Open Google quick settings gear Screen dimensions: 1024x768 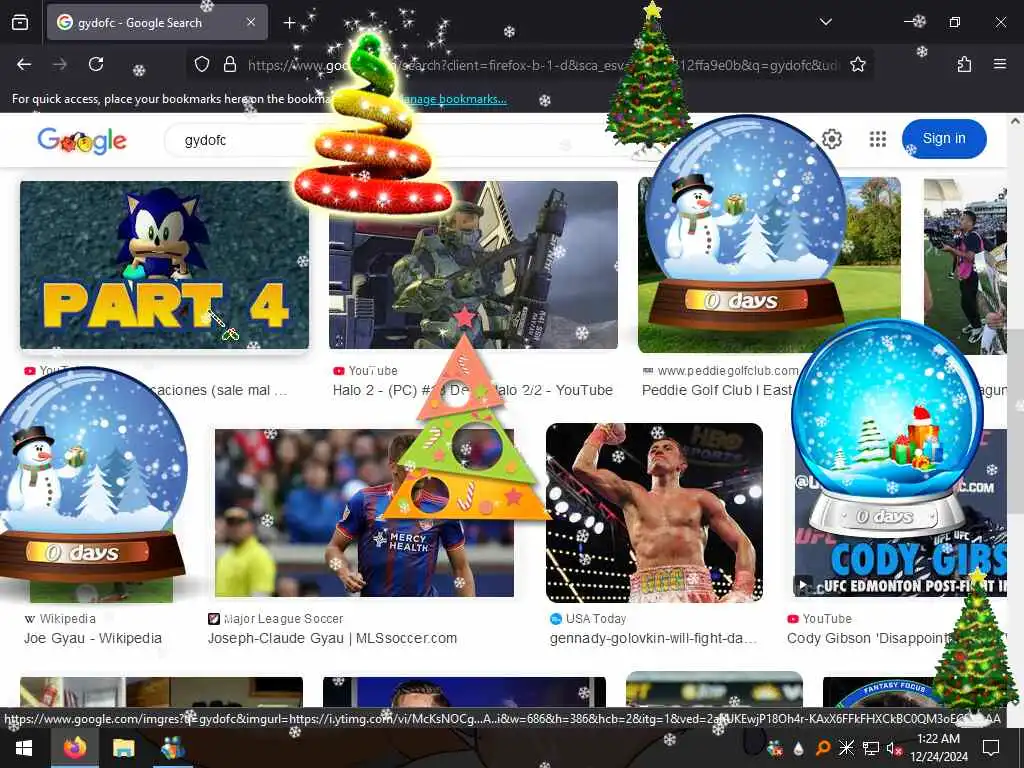click(831, 138)
